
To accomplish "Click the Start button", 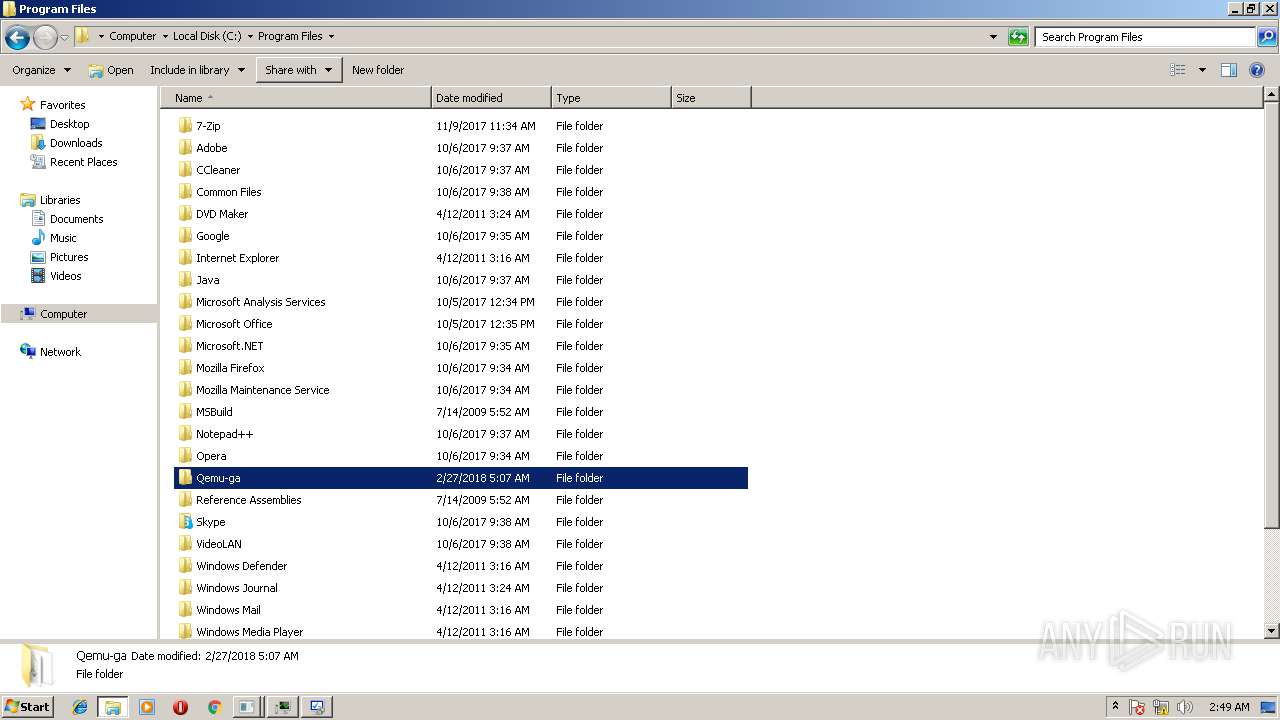I will click(27, 707).
